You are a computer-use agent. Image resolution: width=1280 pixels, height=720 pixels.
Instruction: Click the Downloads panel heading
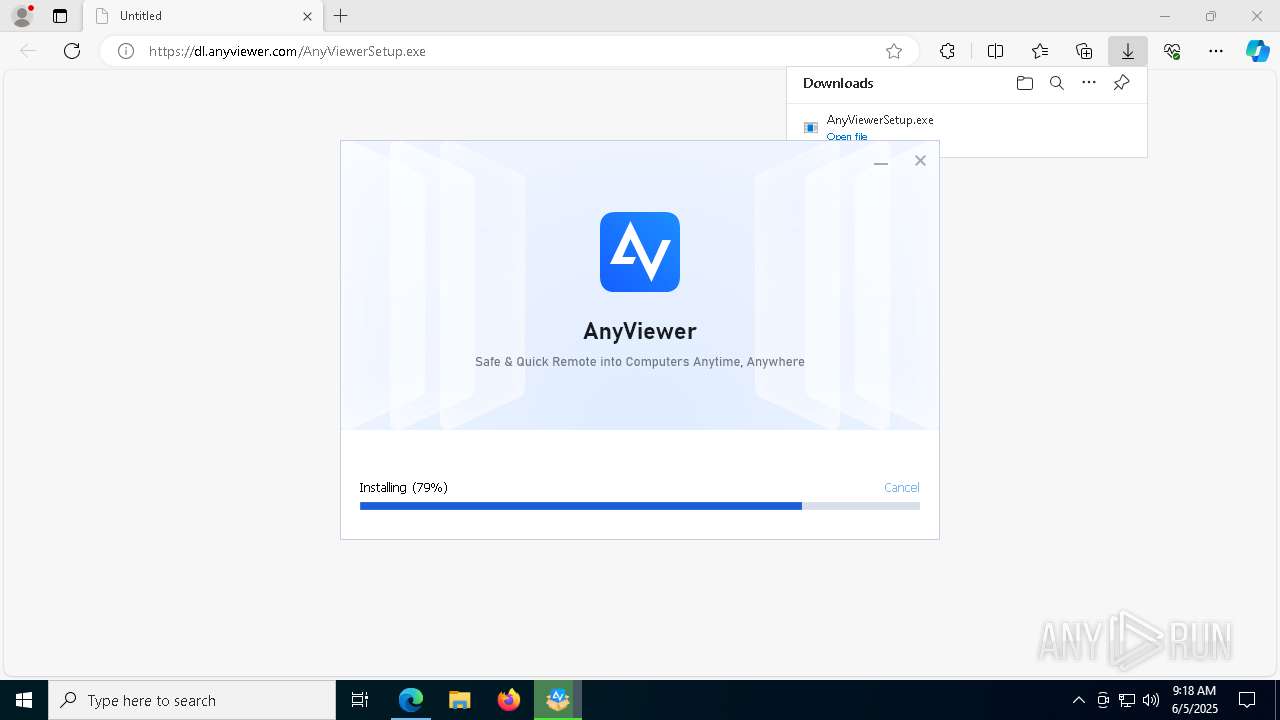coord(838,83)
